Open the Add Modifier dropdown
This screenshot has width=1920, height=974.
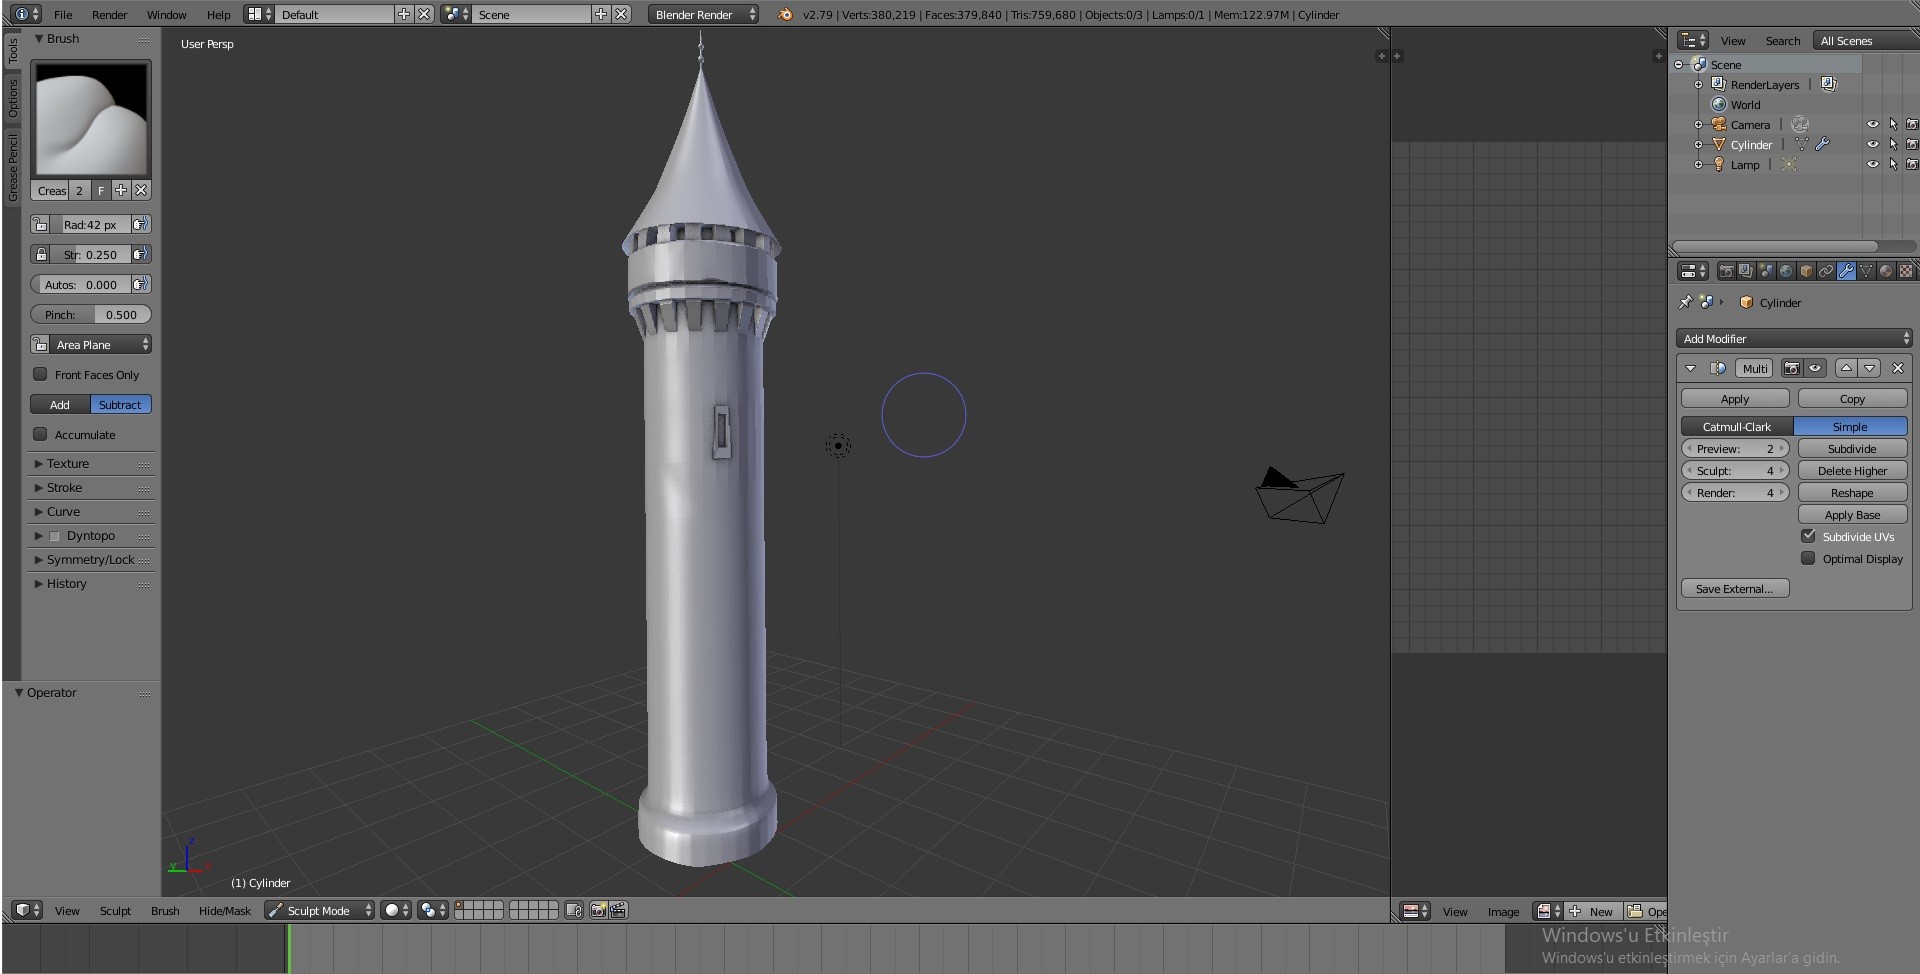1795,338
